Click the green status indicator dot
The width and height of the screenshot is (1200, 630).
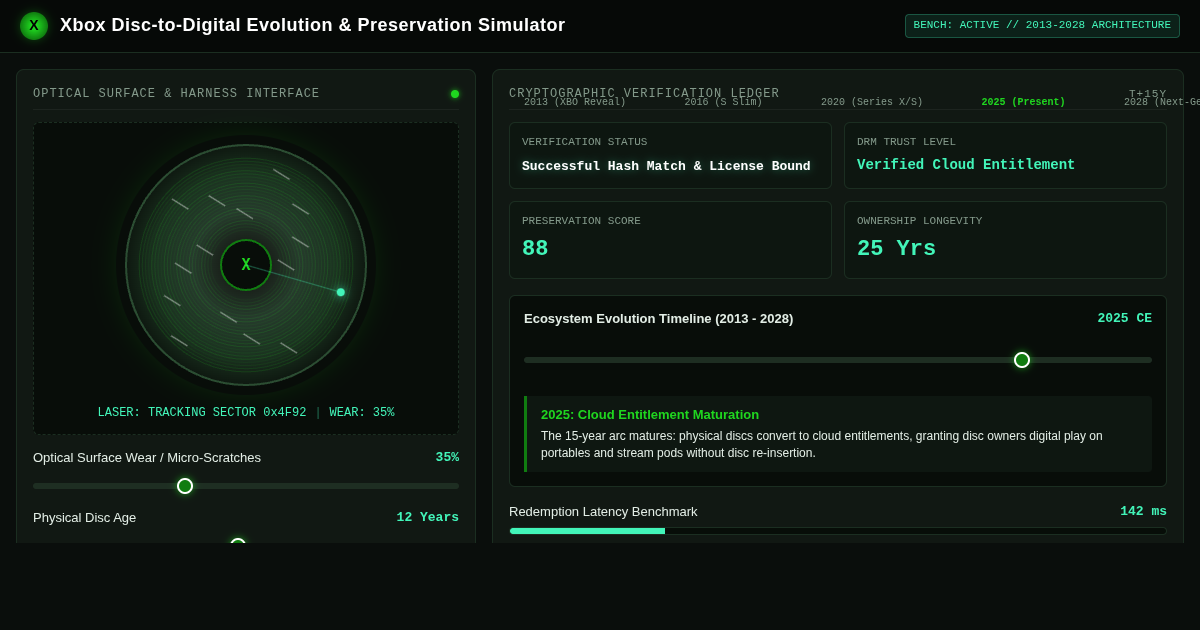[455, 94]
